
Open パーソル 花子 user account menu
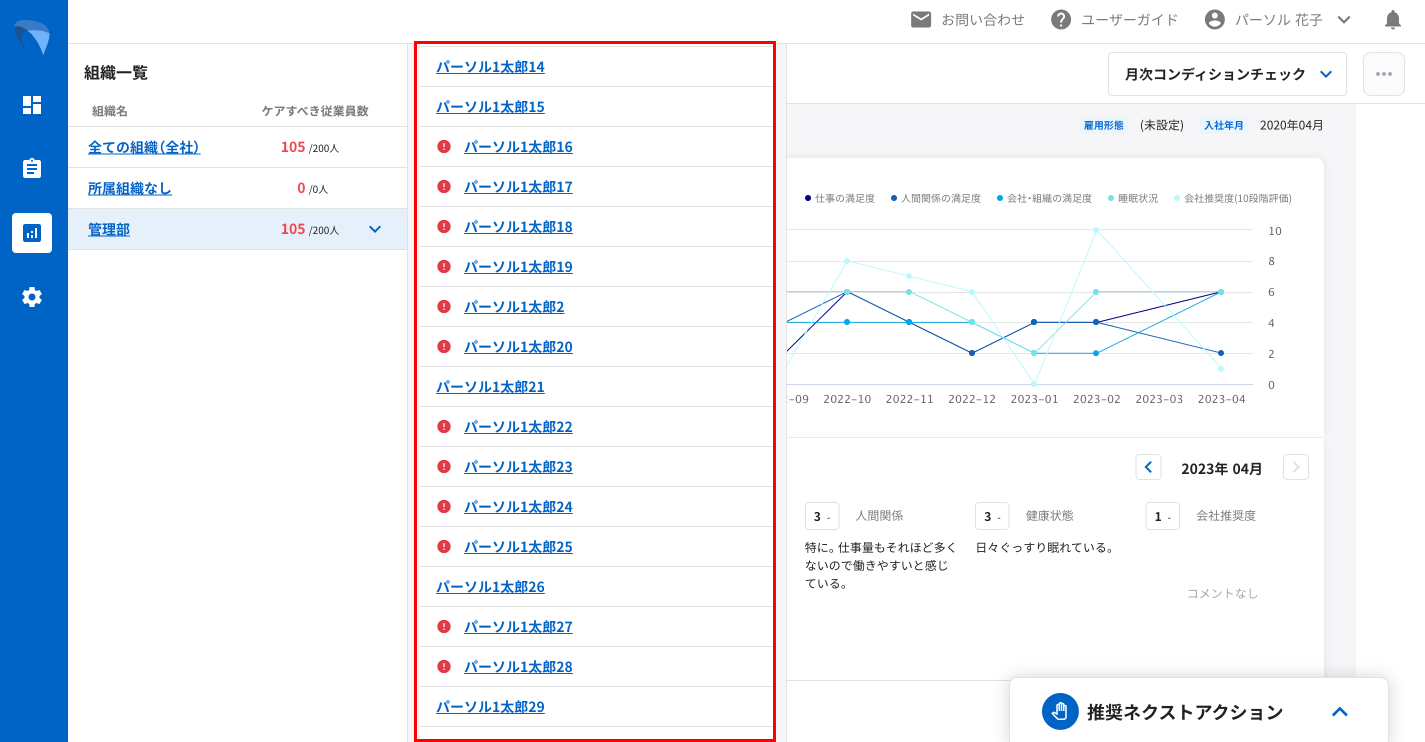click(1278, 19)
